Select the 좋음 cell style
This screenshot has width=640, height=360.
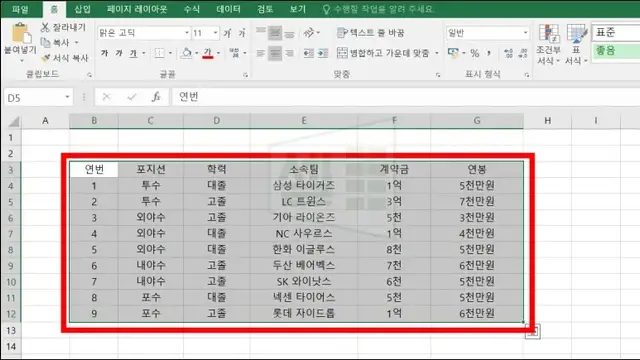(616, 51)
